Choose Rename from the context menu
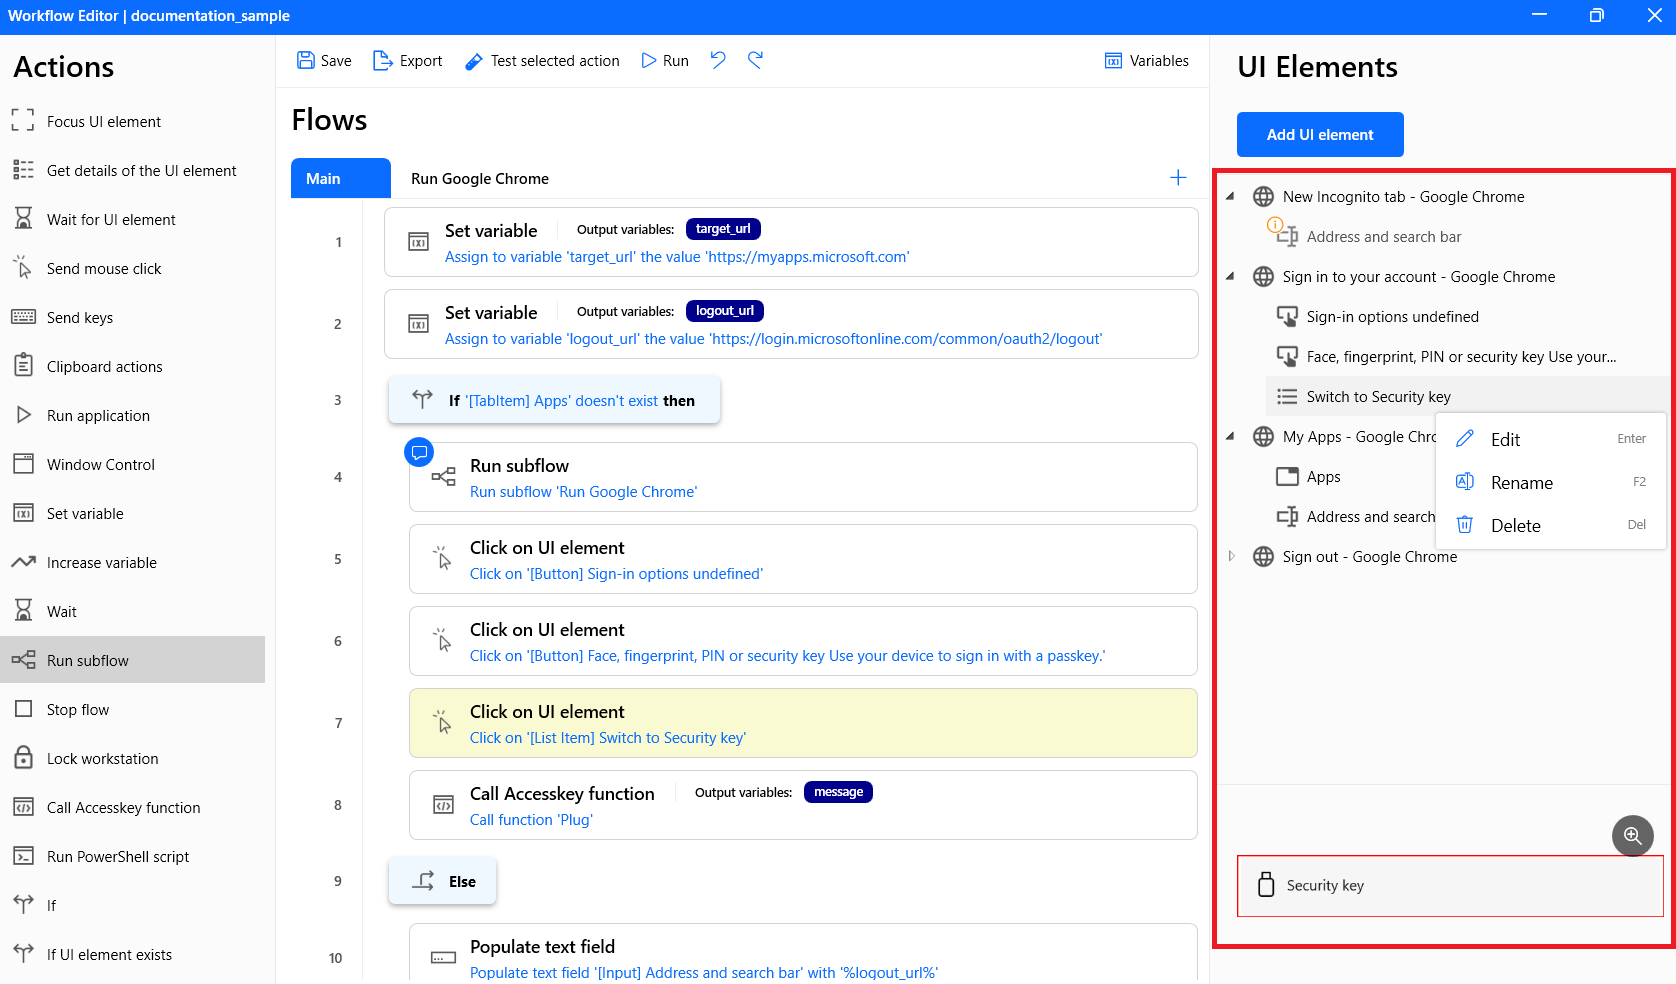Screen dimensions: 1676x984 [1551, 482]
